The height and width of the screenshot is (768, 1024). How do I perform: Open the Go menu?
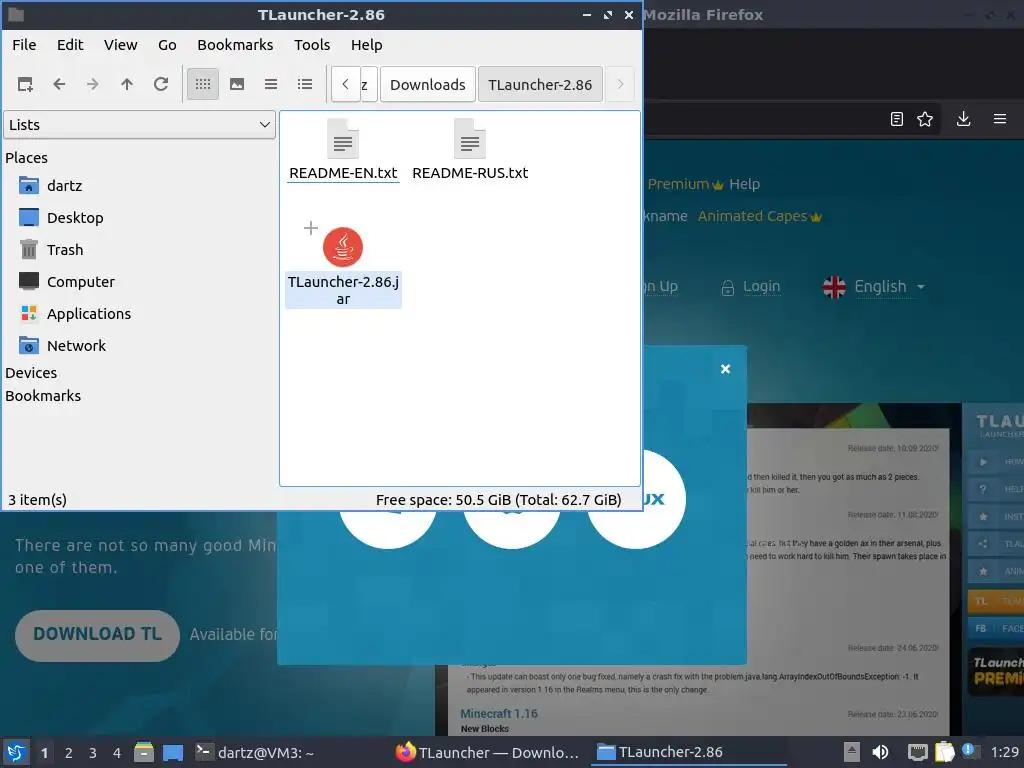tap(167, 45)
